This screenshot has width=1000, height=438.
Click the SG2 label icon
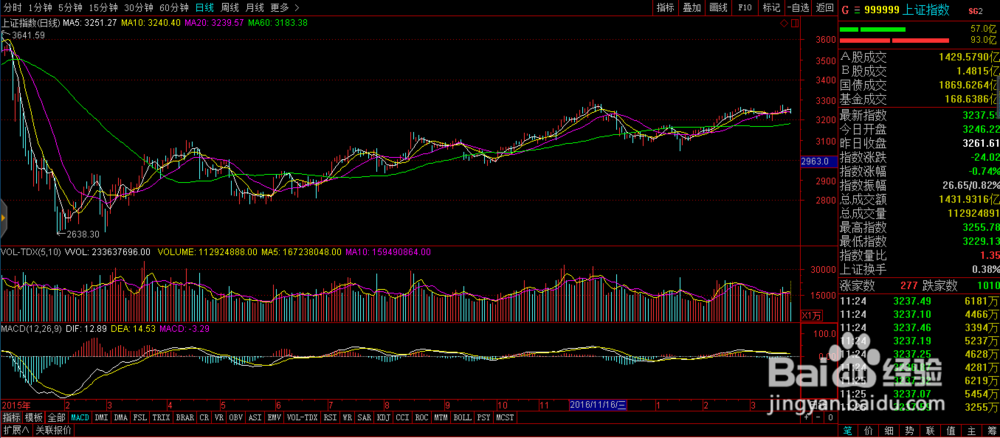pos(976,11)
